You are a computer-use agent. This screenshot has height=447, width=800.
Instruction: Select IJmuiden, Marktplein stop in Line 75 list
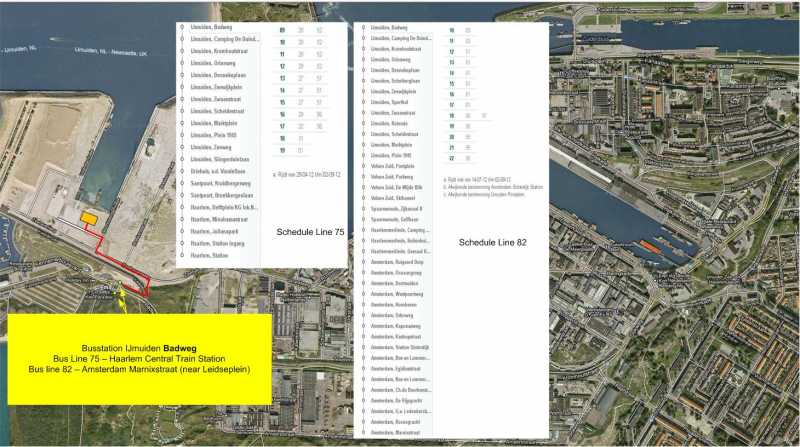214,123
